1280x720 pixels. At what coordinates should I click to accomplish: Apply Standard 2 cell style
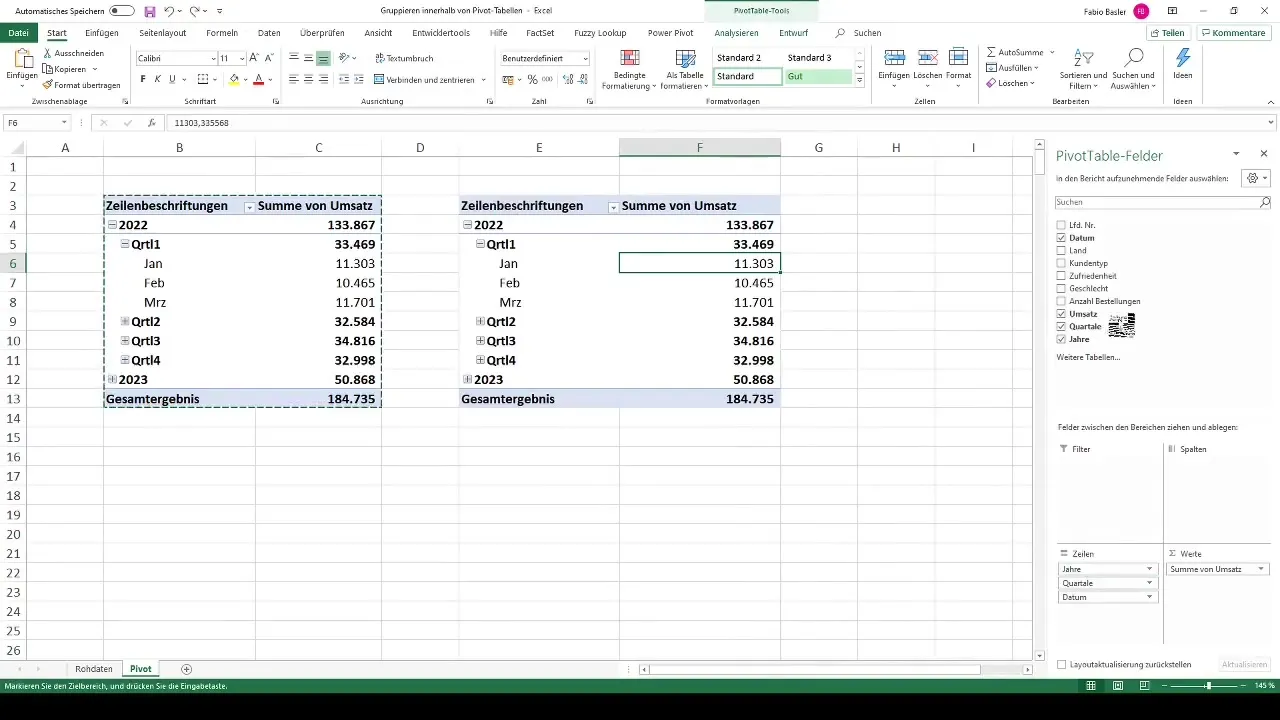click(x=748, y=58)
